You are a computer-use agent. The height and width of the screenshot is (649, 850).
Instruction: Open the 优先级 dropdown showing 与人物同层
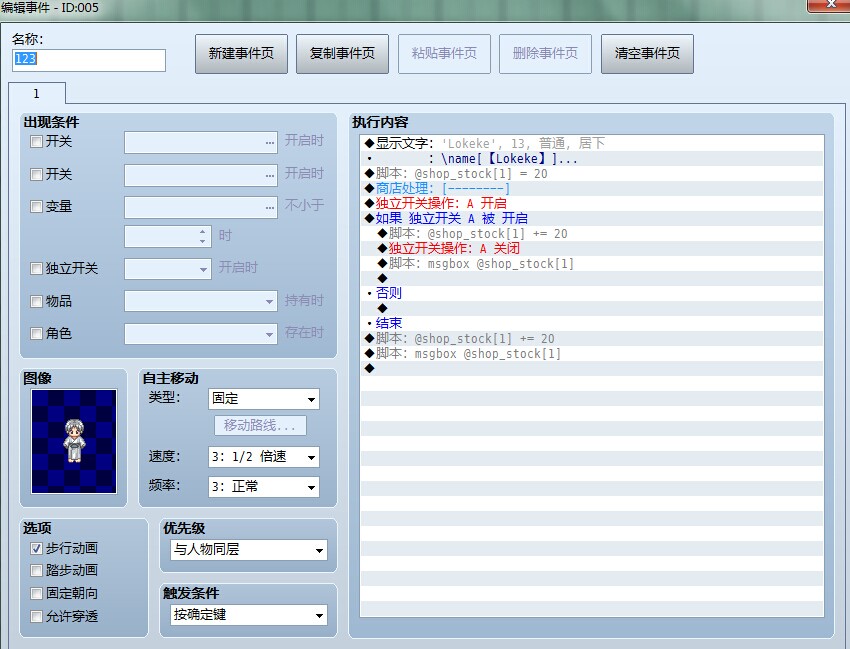tap(249, 550)
